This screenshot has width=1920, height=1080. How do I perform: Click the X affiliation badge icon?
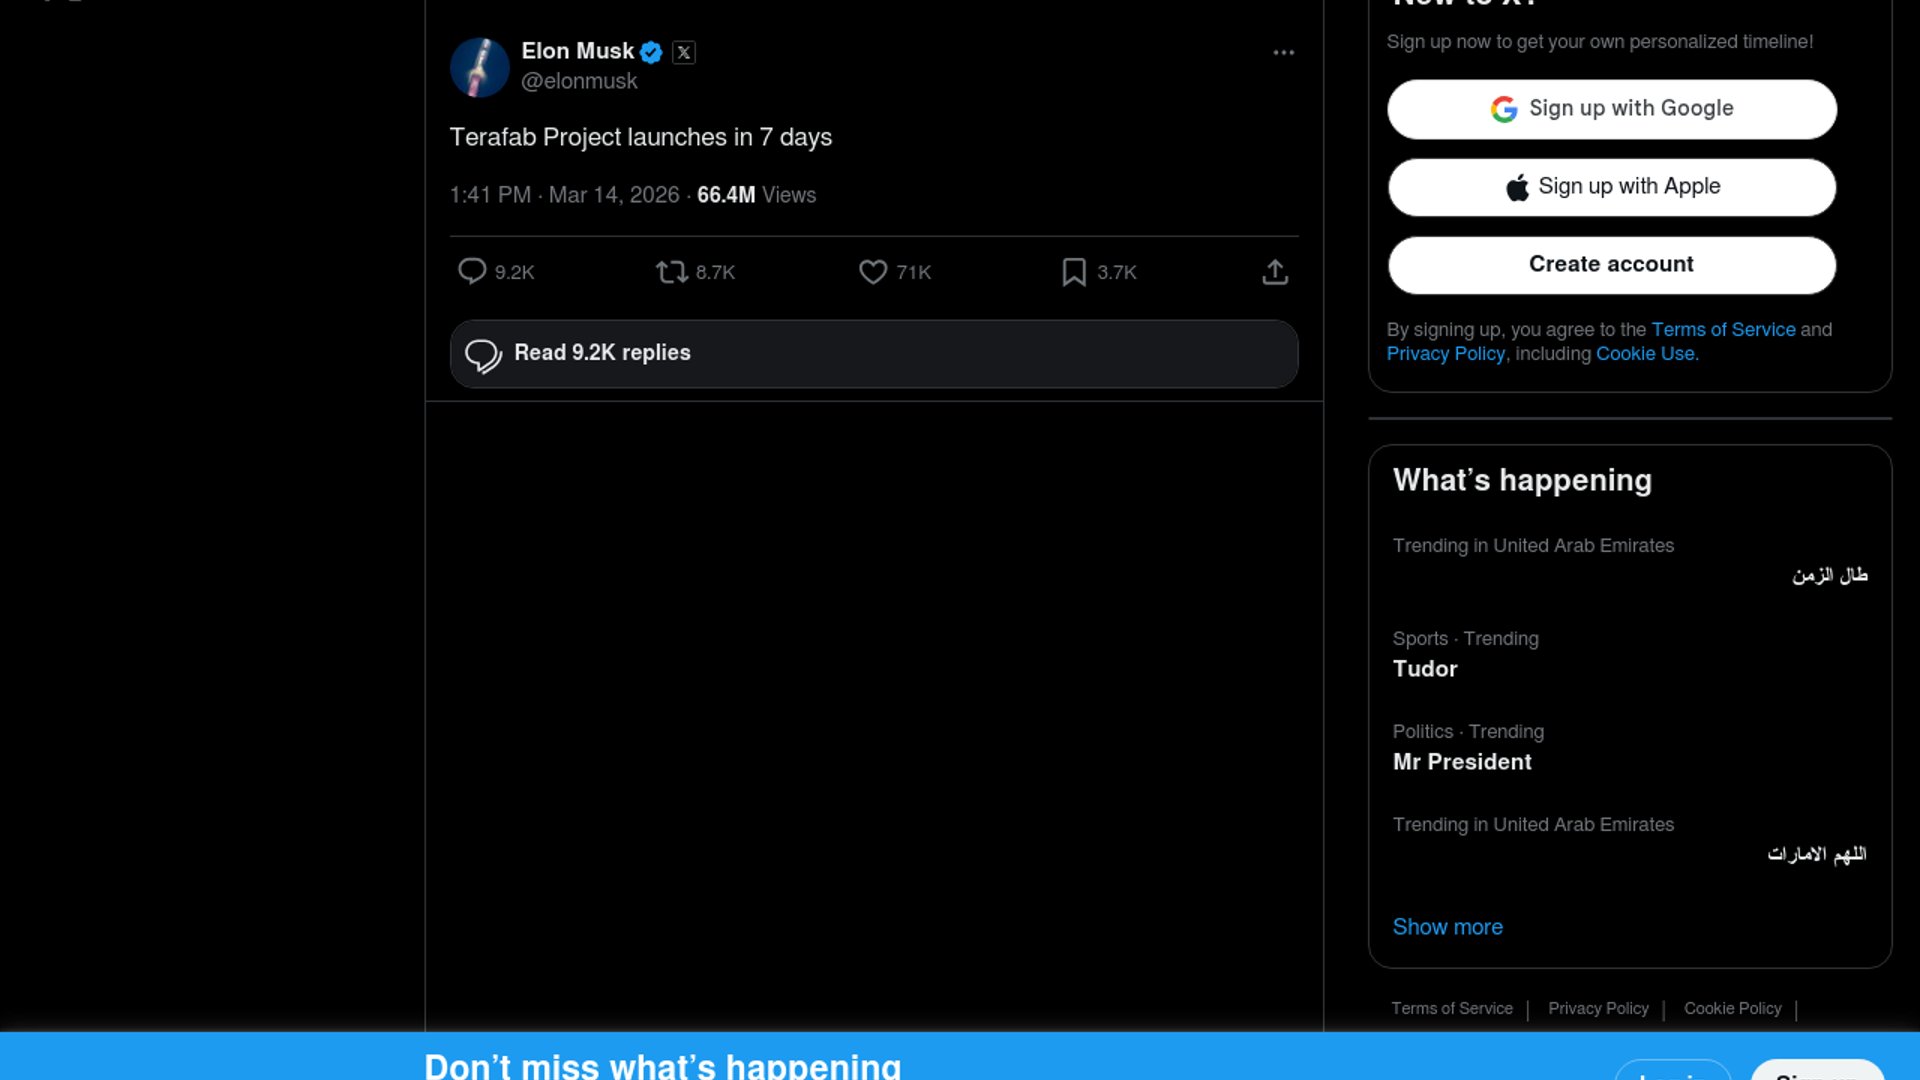pyautogui.click(x=684, y=52)
